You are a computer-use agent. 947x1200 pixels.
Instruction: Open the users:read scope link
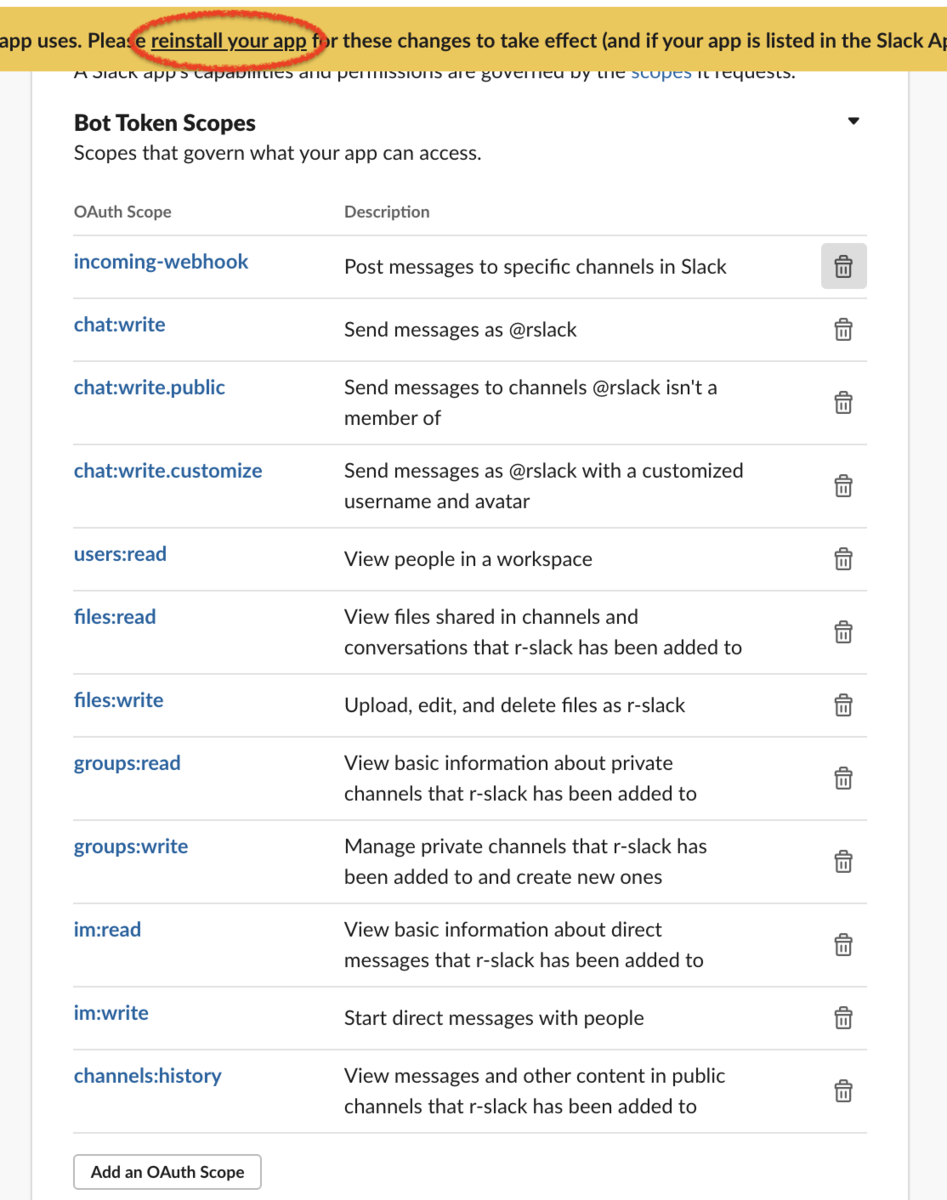(120, 554)
